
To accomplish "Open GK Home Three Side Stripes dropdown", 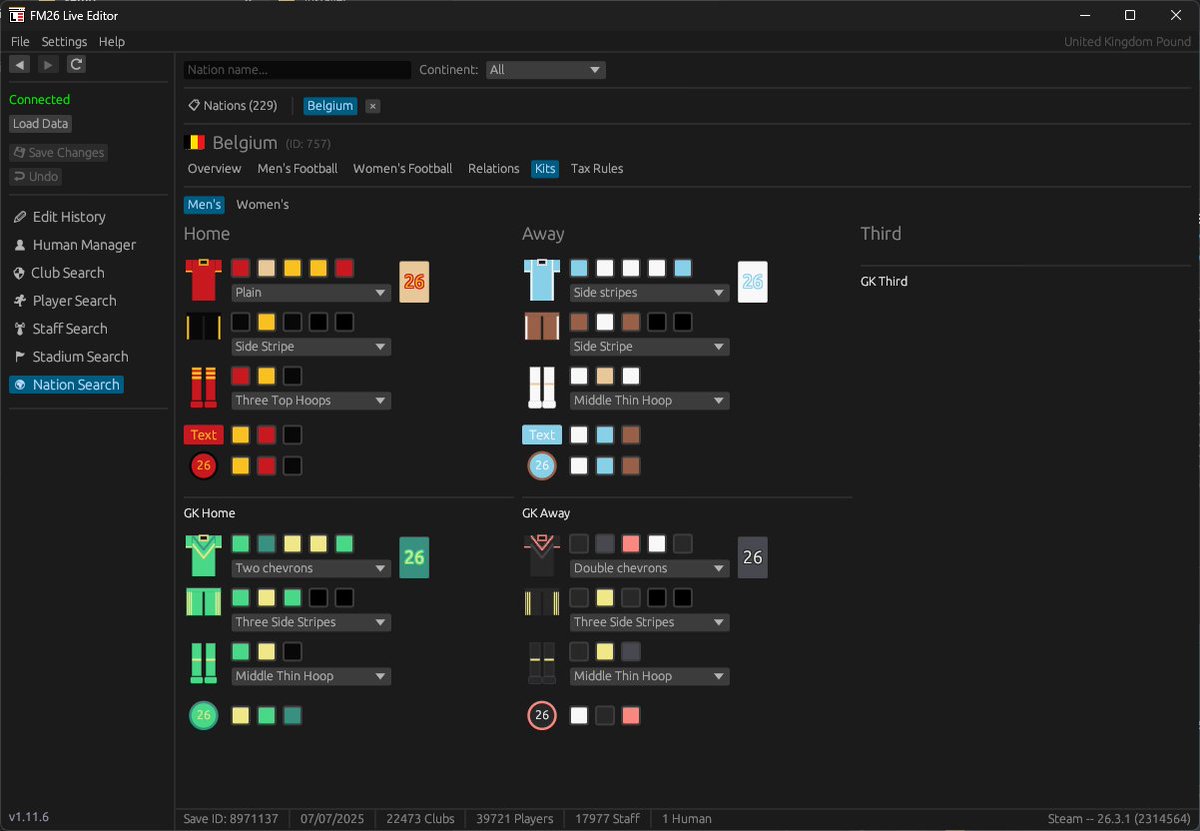I will (311, 622).
